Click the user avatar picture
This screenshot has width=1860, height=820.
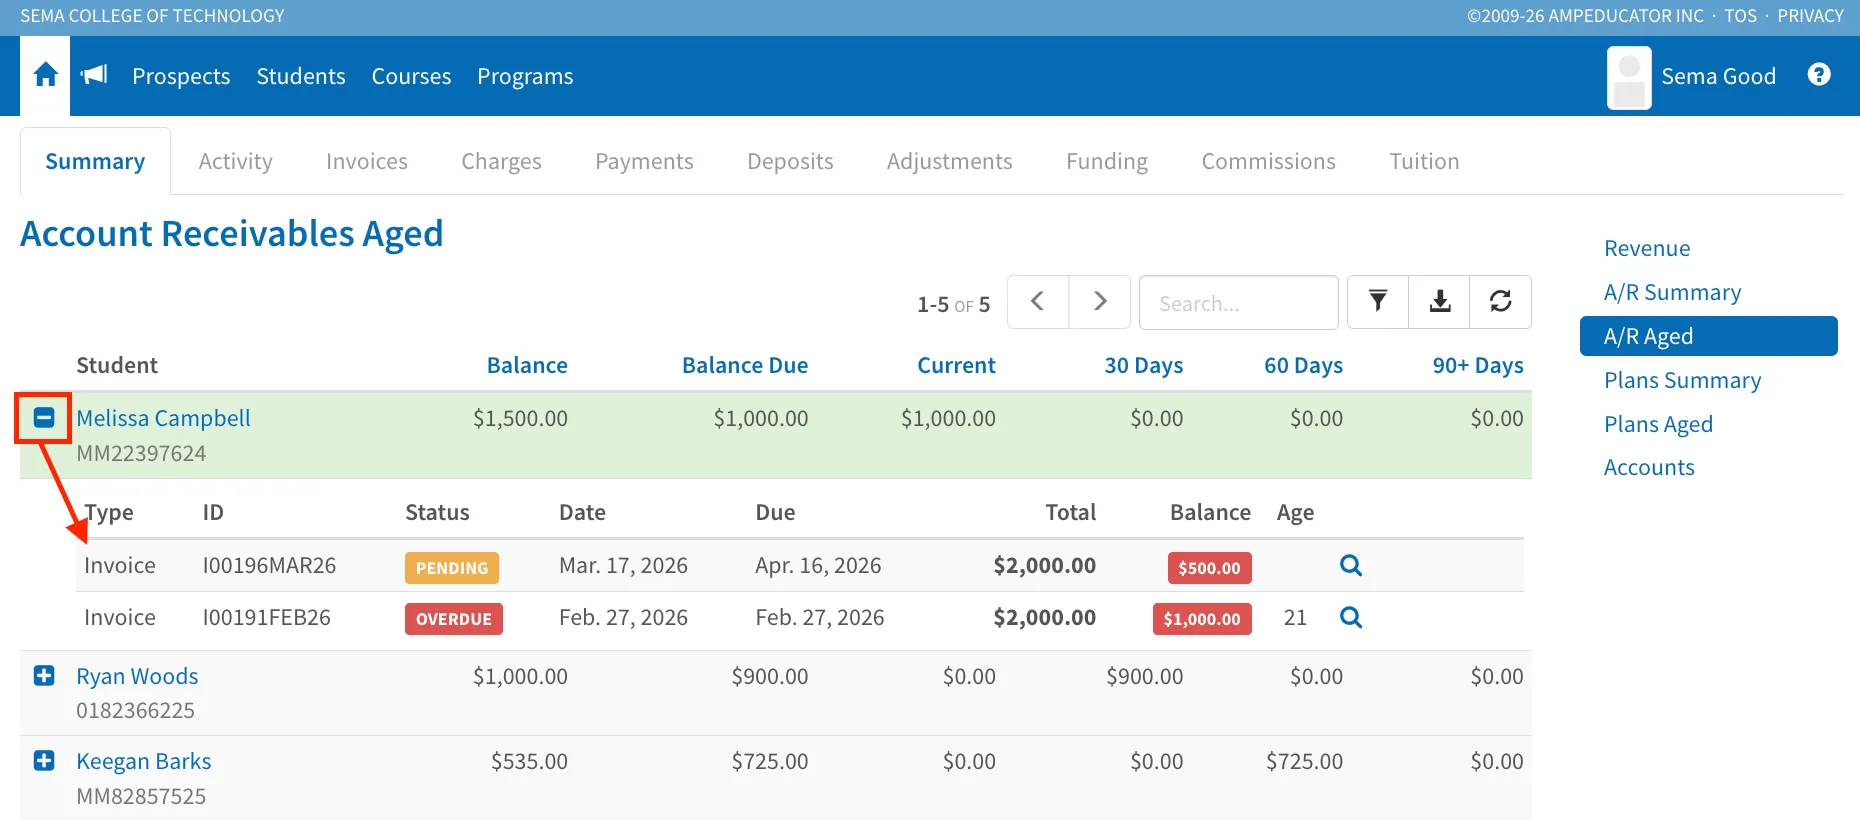pyautogui.click(x=1629, y=77)
